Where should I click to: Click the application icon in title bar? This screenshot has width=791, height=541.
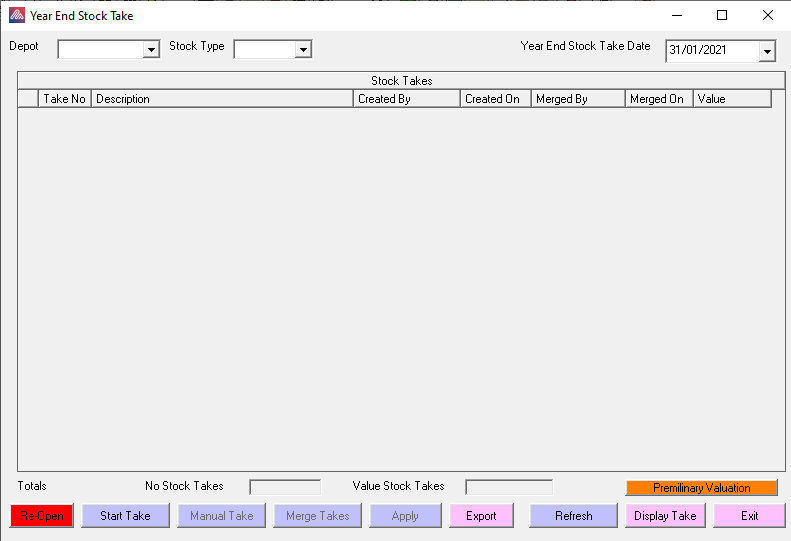pos(17,15)
